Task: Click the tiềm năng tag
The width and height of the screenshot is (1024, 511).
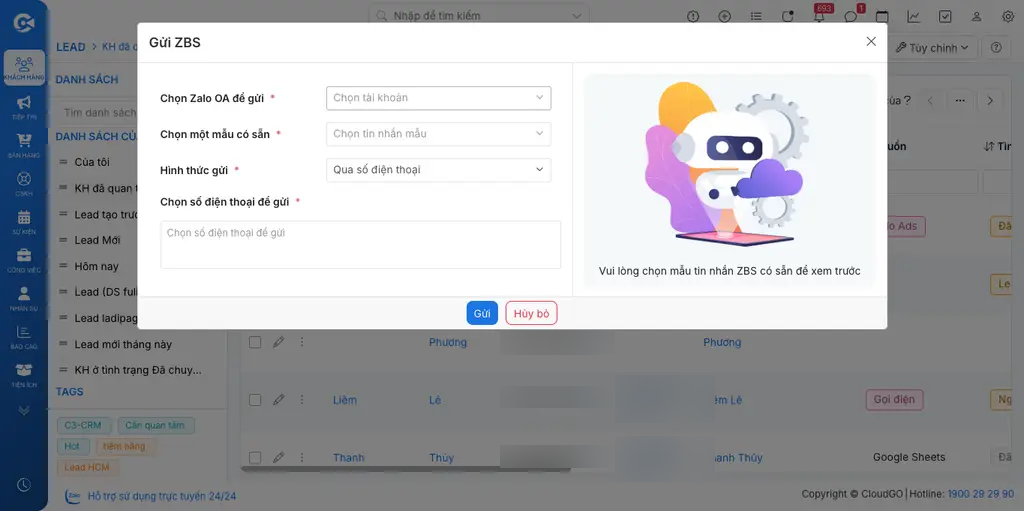Action: [125, 446]
